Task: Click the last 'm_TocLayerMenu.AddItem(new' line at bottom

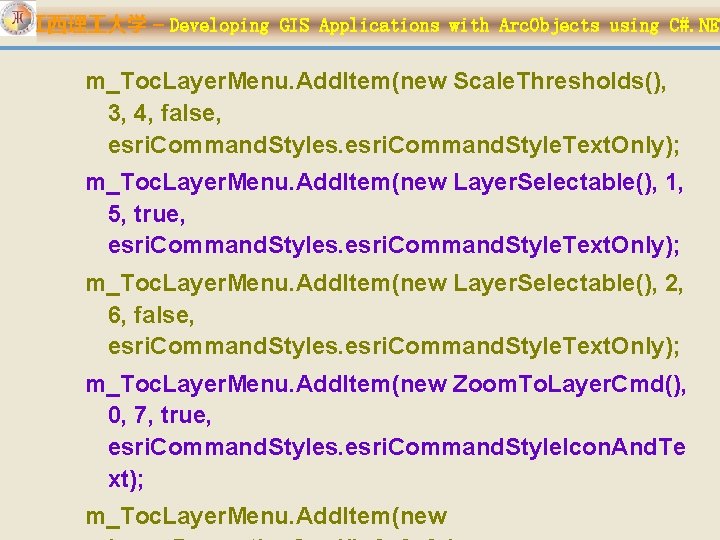Action: pos(266,517)
